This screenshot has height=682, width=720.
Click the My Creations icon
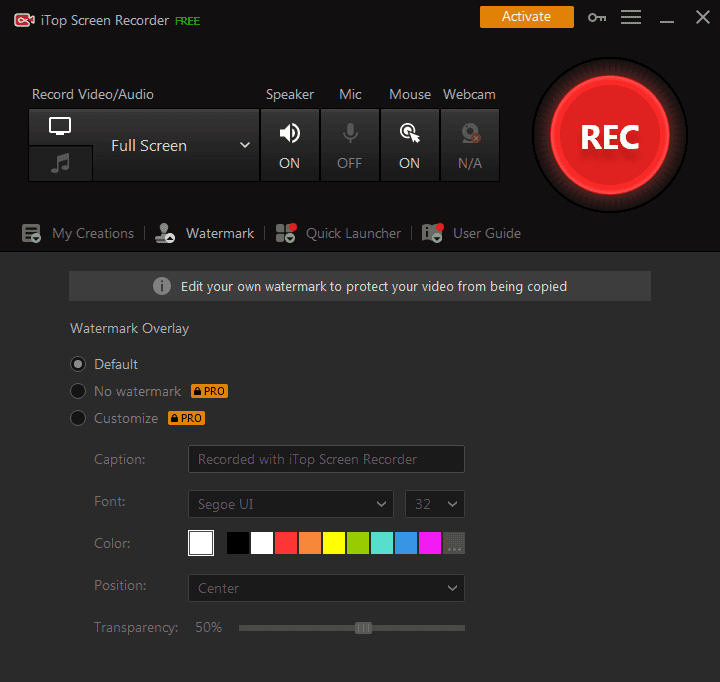31,233
